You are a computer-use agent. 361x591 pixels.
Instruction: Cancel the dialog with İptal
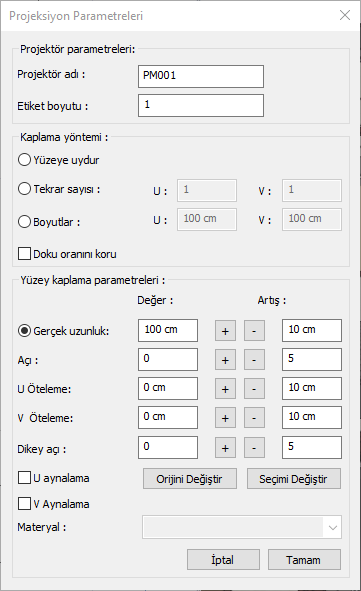(223, 559)
